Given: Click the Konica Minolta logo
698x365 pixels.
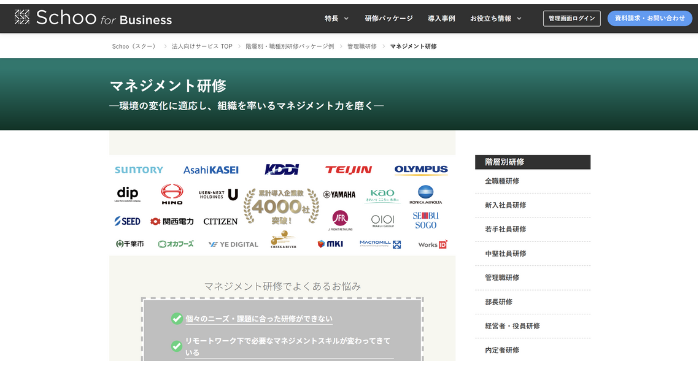Looking at the screenshot, I should click(x=426, y=195).
